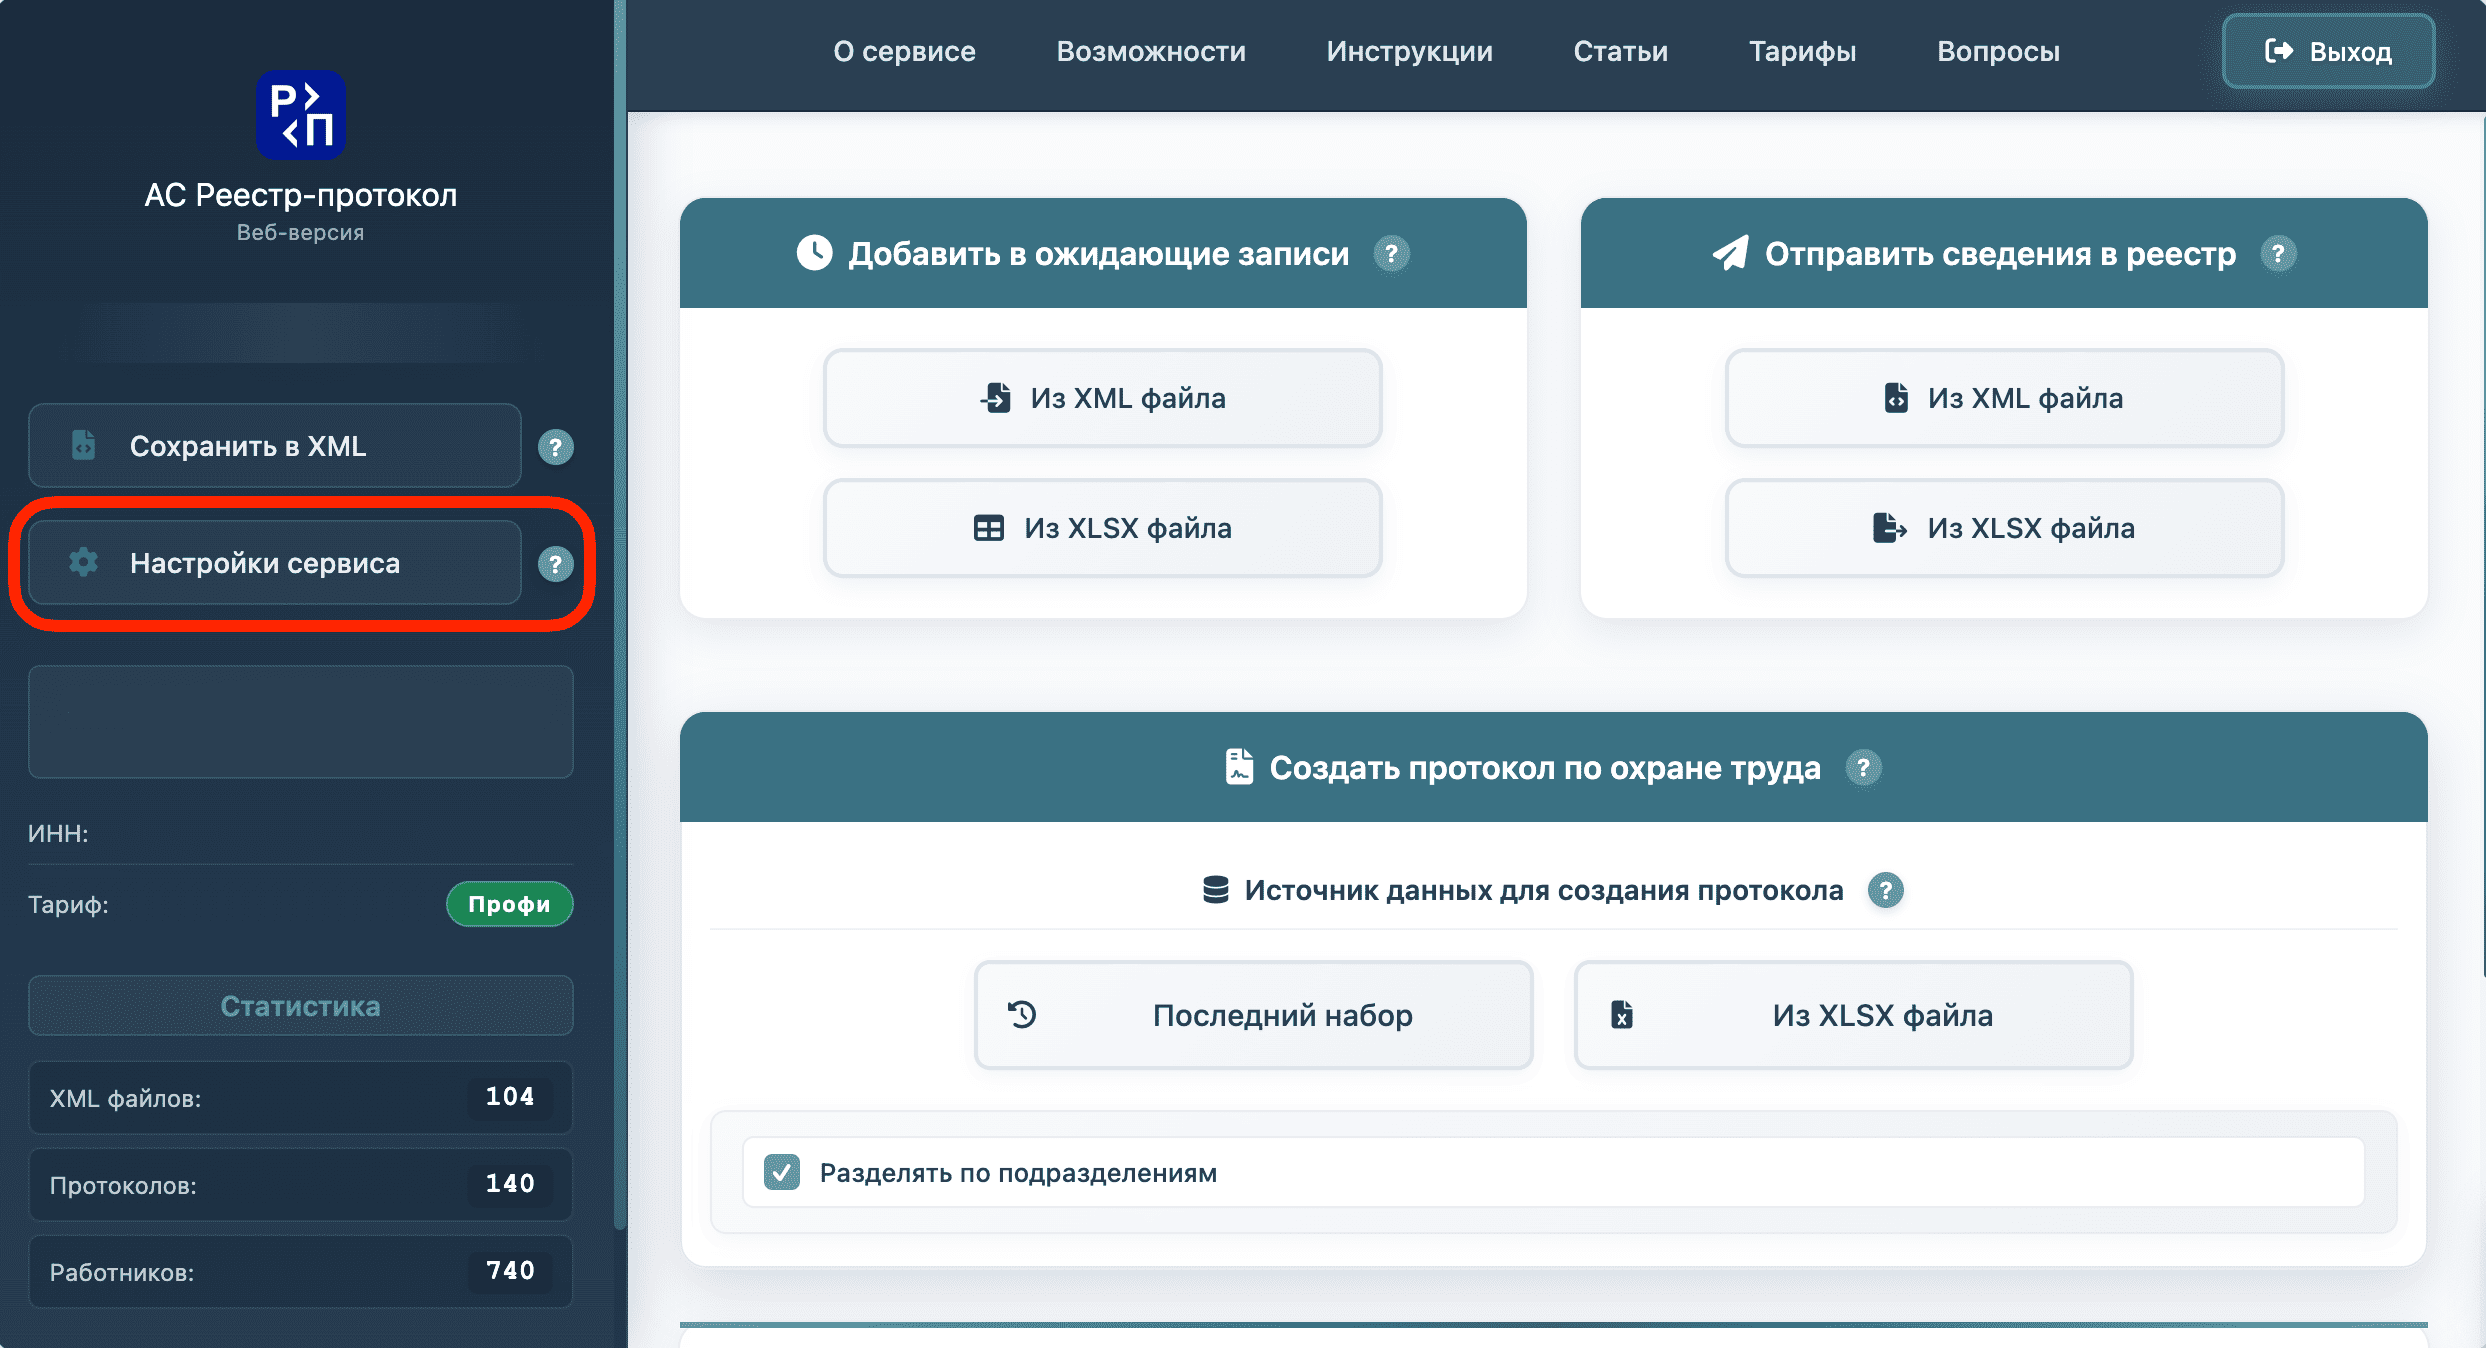This screenshot has height=1348, width=2486.
Task: Add pending records Из XML файла
Action: [x=1103, y=398]
